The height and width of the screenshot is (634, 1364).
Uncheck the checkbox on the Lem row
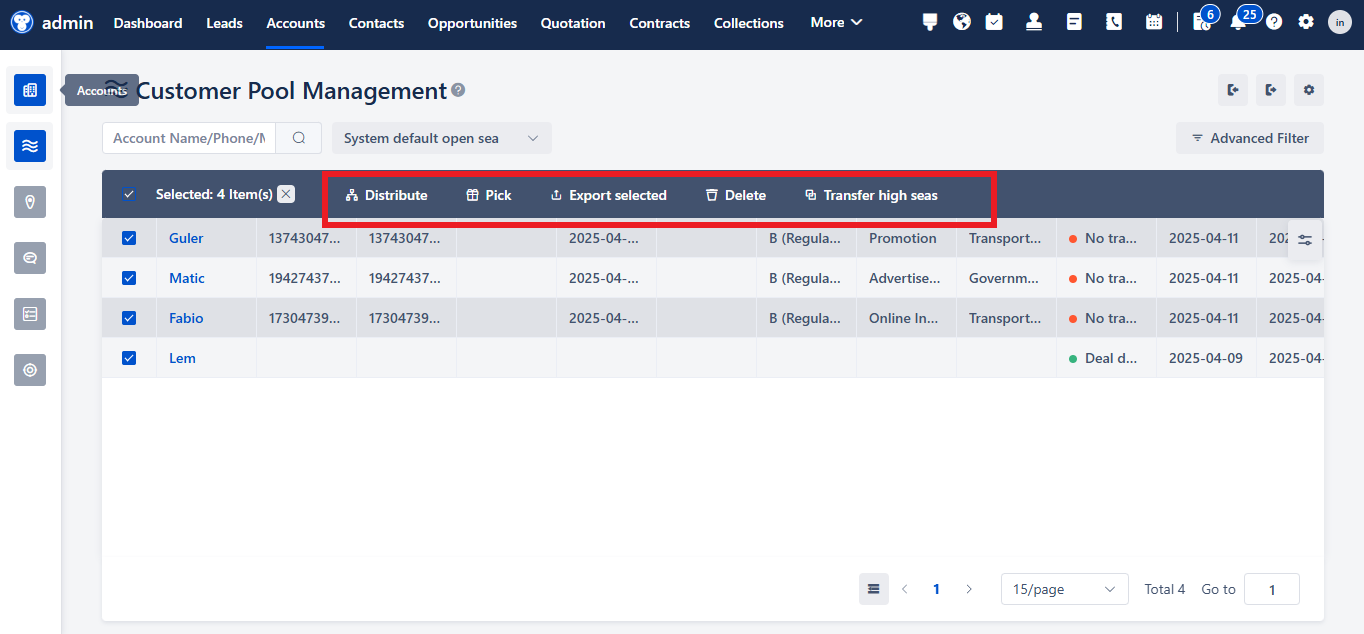(128, 358)
